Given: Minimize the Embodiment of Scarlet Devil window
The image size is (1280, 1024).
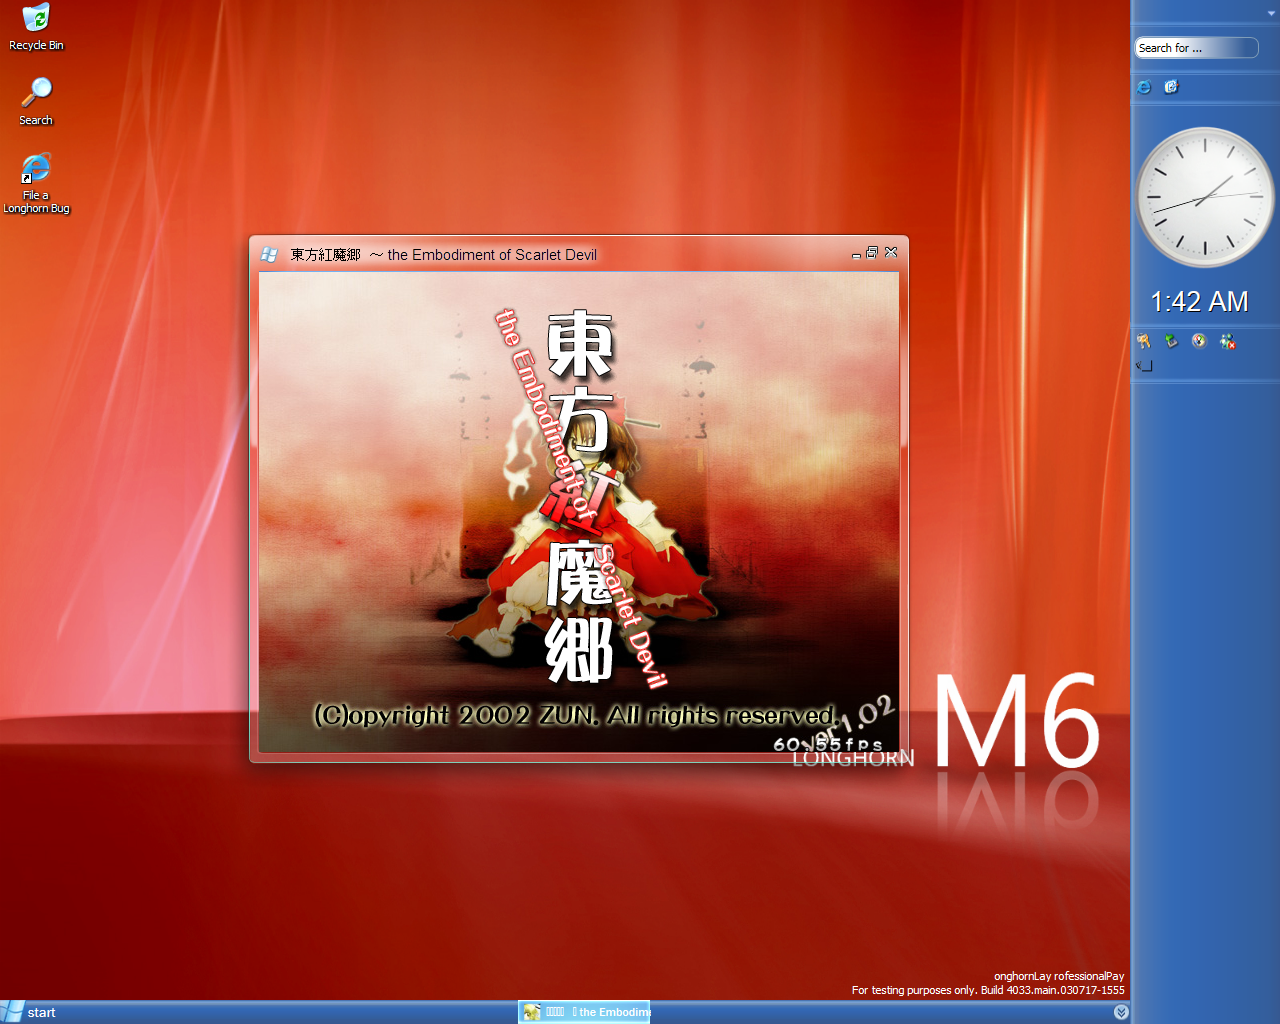Looking at the screenshot, I should tap(856, 254).
